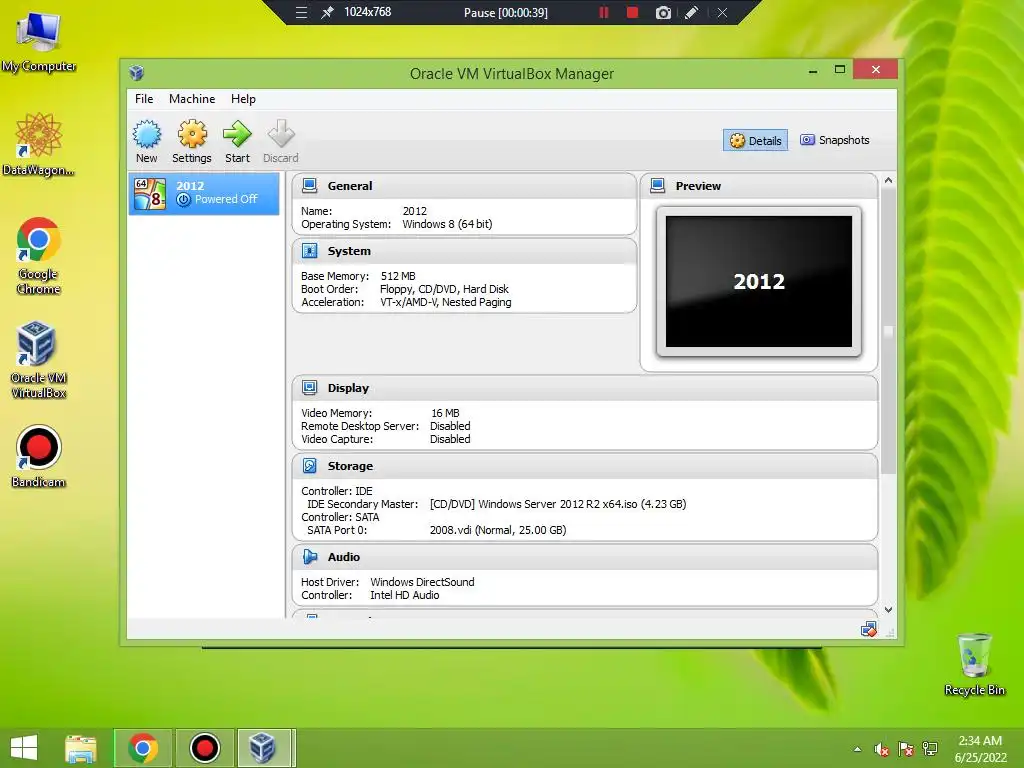Click Intel HD Audio controller text
Screen dimensions: 1024x768
(405, 595)
